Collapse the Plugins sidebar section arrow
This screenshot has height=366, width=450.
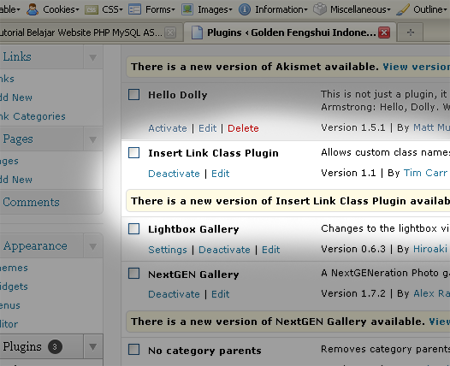(93, 347)
